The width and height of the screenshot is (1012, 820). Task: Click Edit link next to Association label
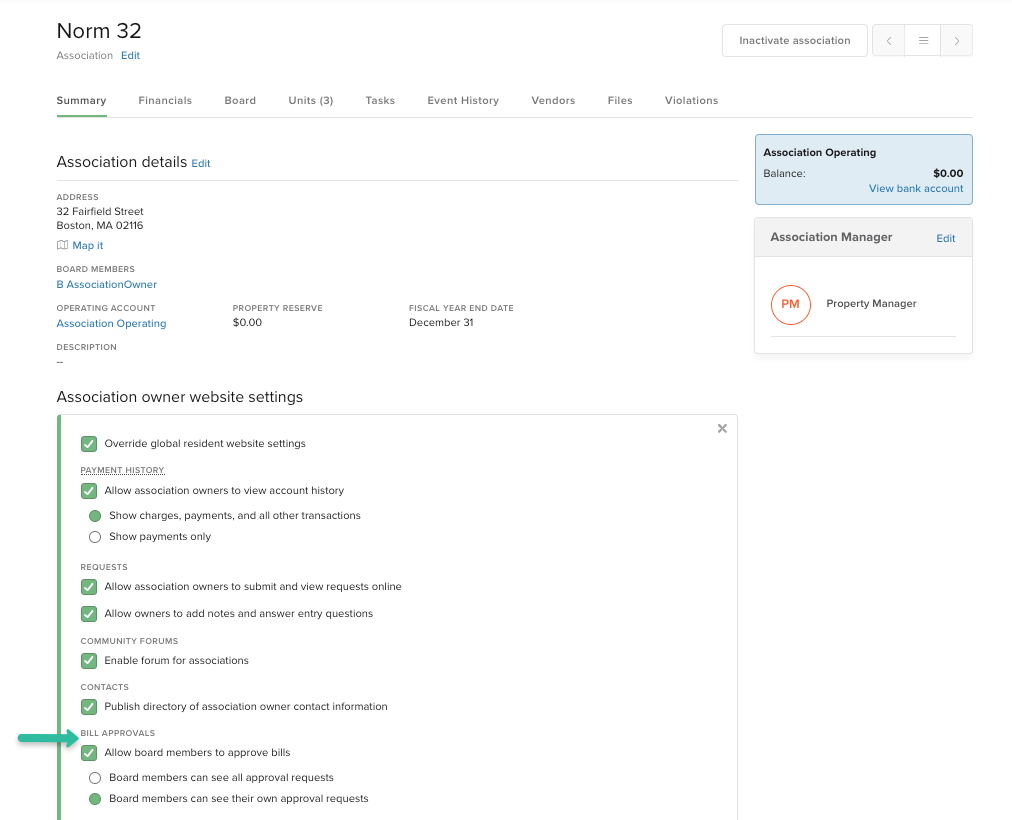pyautogui.click(x=130, y=55)
